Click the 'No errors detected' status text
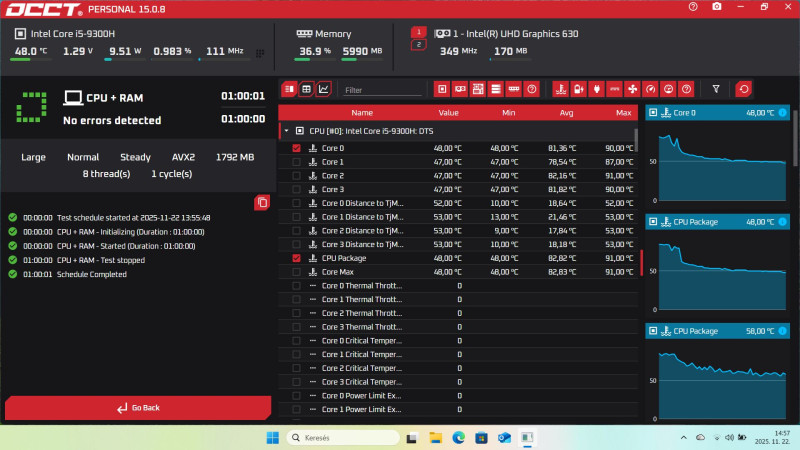Screen dimensions: 800x450 tap(112, 120)
